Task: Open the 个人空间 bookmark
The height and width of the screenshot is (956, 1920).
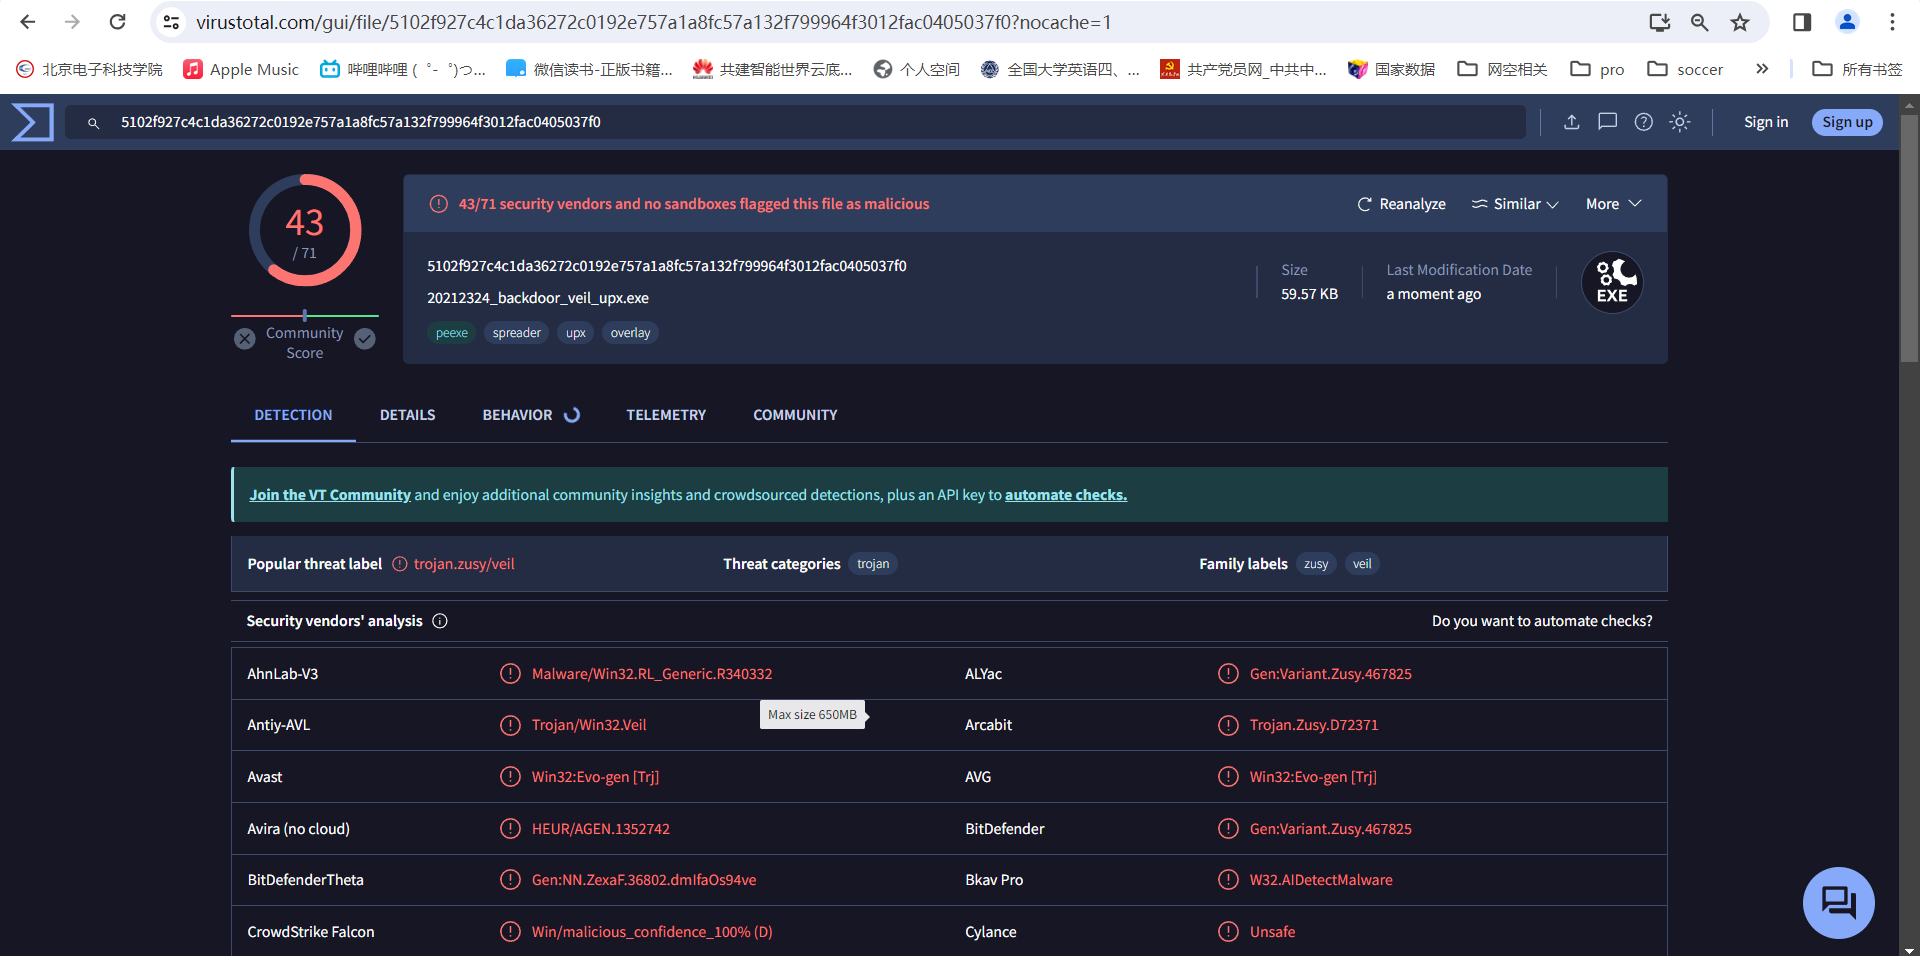Action: [916, 69]
